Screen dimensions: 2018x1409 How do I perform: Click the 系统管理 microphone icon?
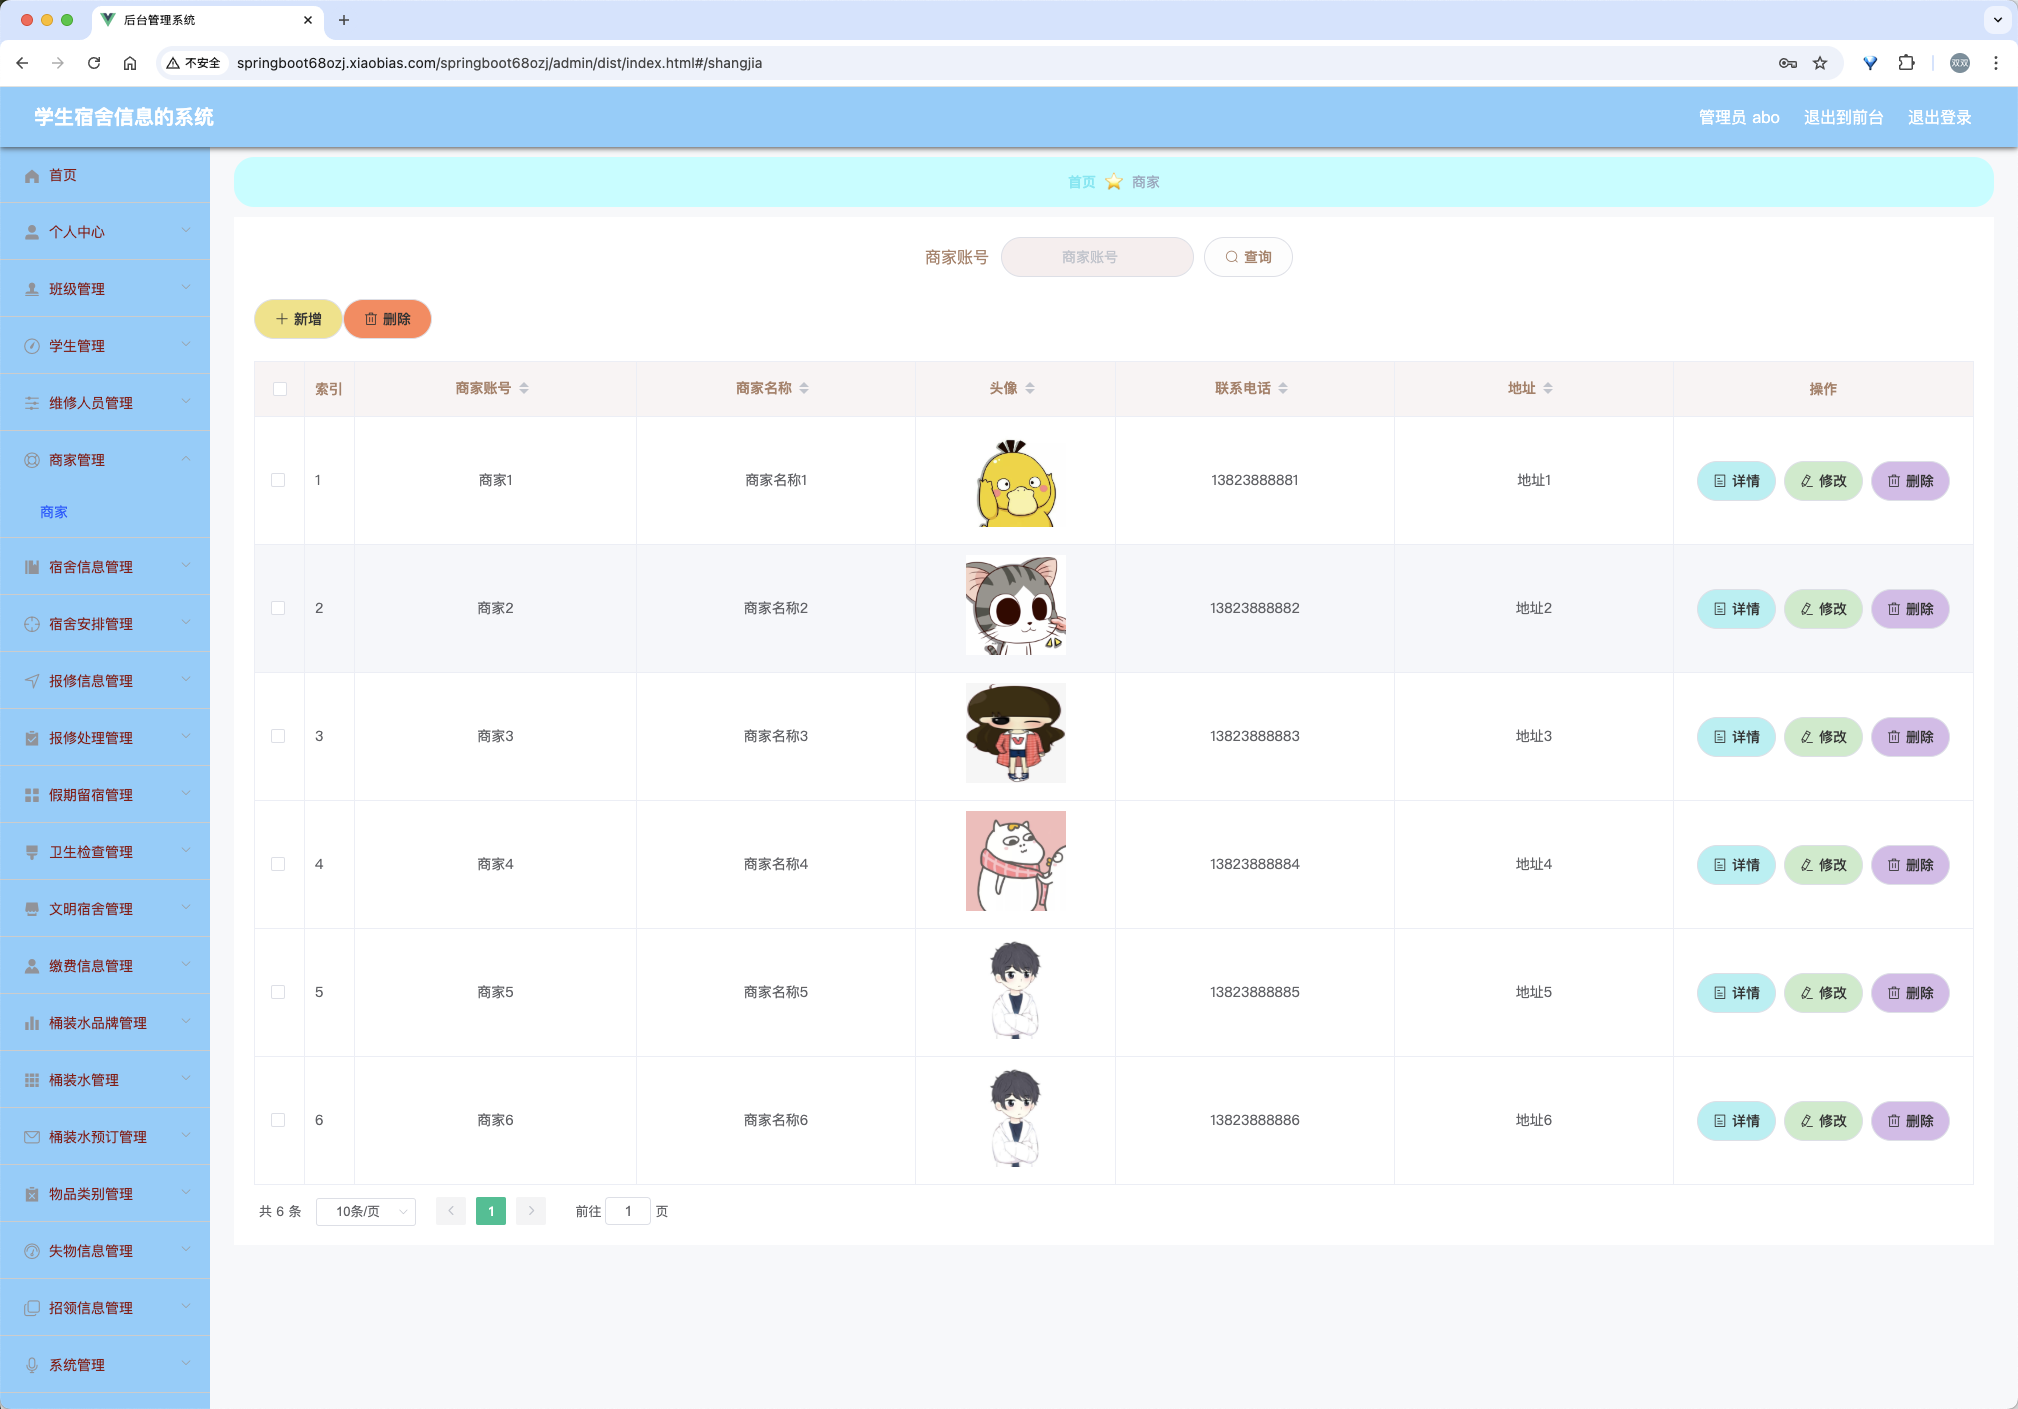point(32,1366)
